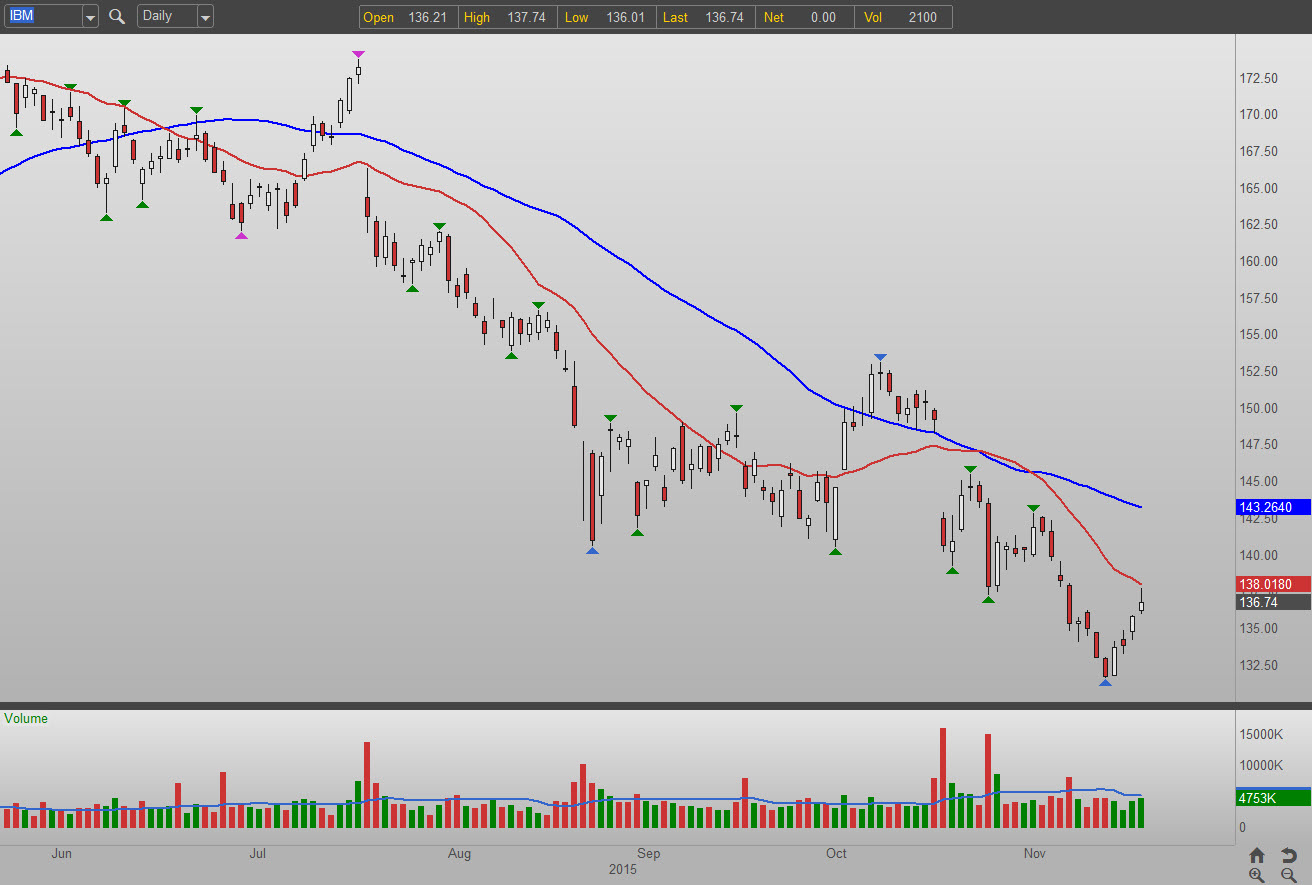Click the blue marker above the October high
The height and width of the screenshot is (885, 1312).
pos(880,357)
